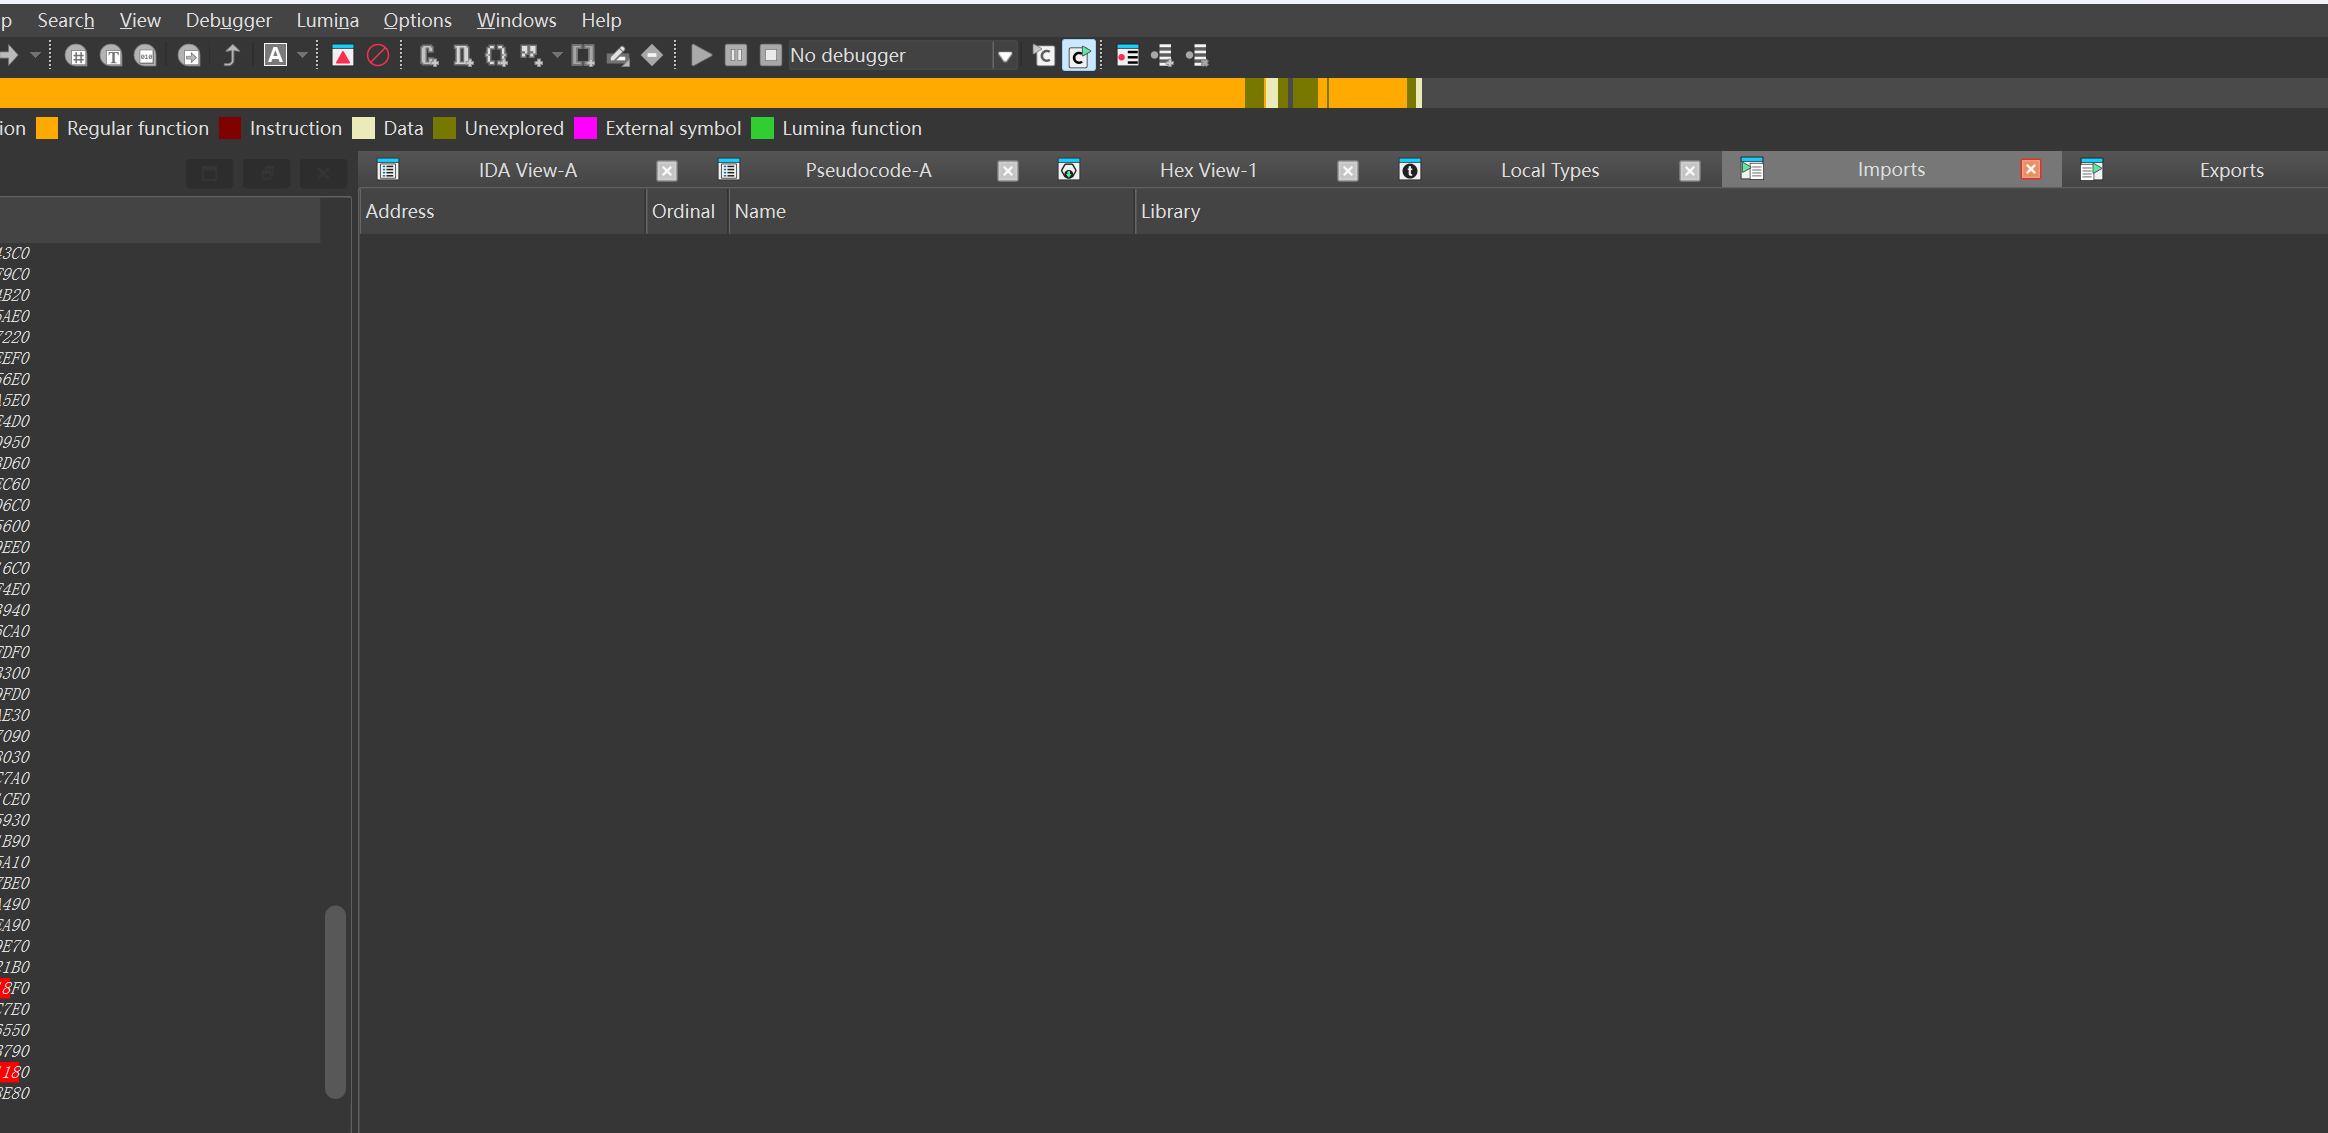Expand the dropdown next to 'A' icon

[302, 55]
